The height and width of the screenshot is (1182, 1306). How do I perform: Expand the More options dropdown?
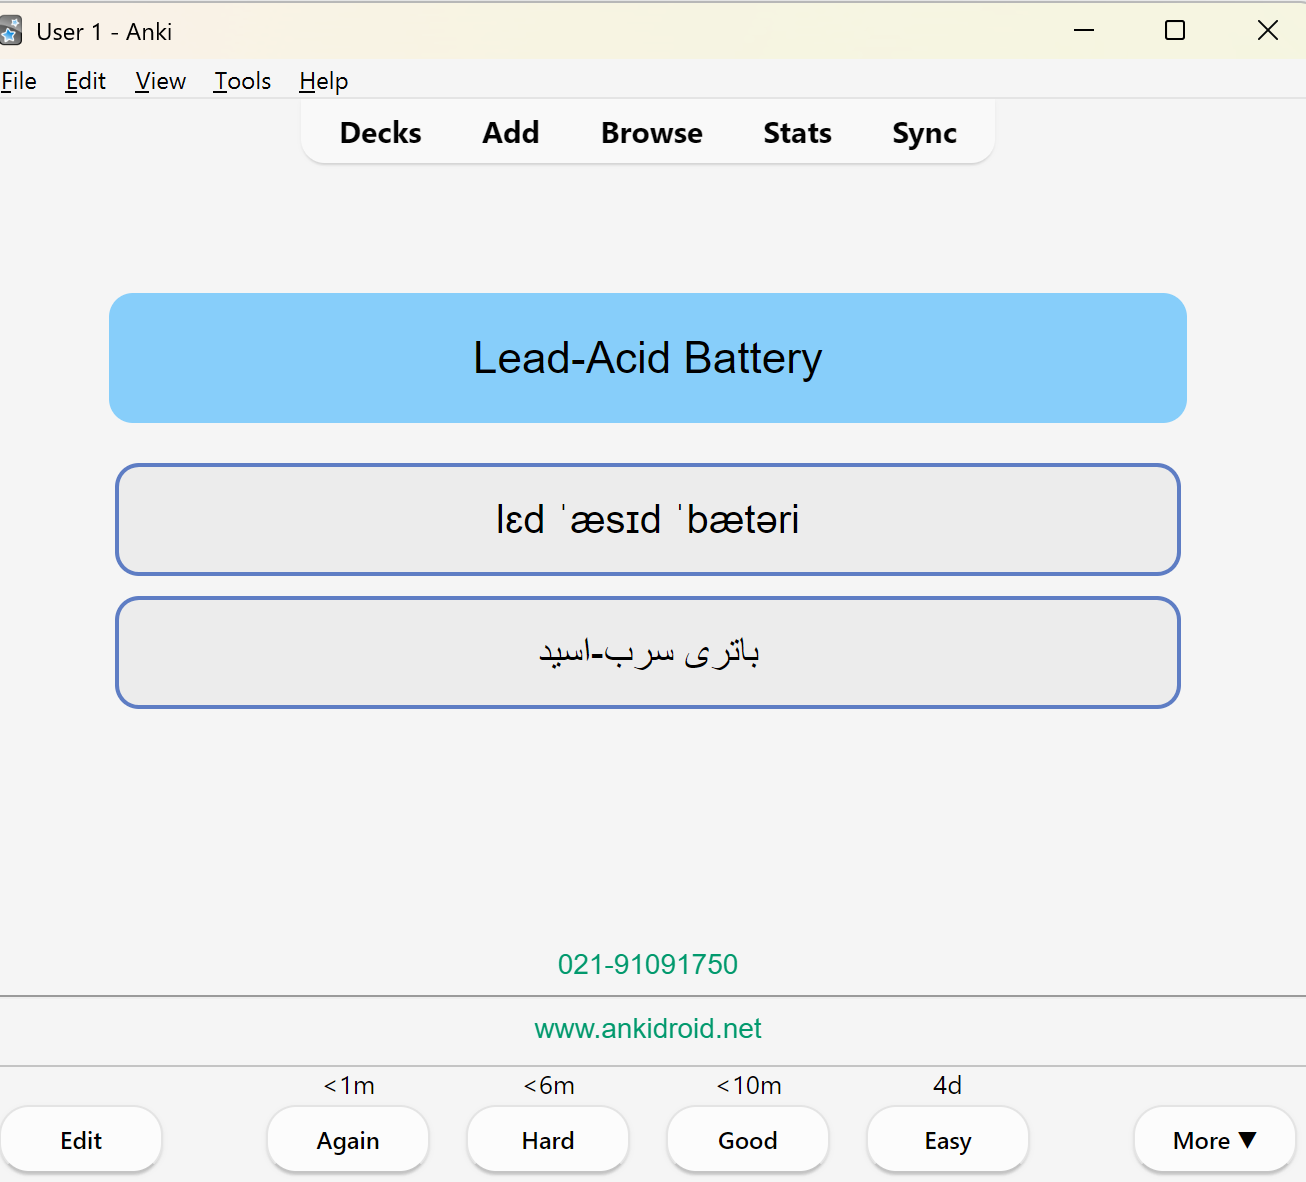pyautogui.click(x=1215, y=1140)
